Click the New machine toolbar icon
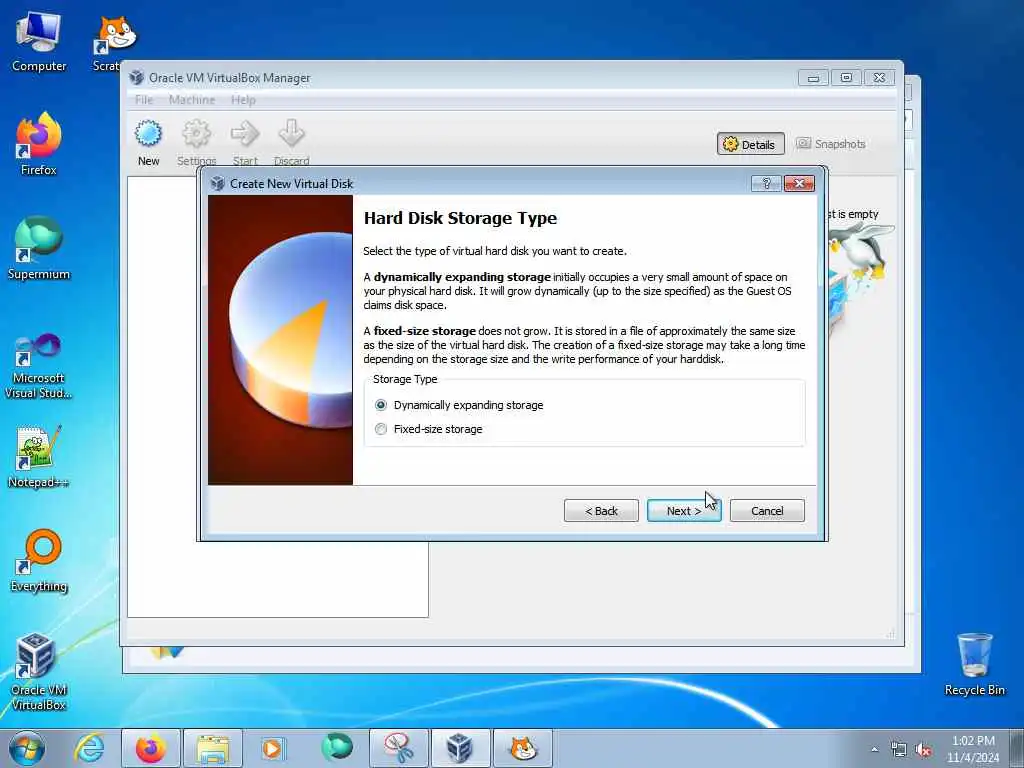Image resolution: width=1024 pixels, height=768 pixels. 148,142
